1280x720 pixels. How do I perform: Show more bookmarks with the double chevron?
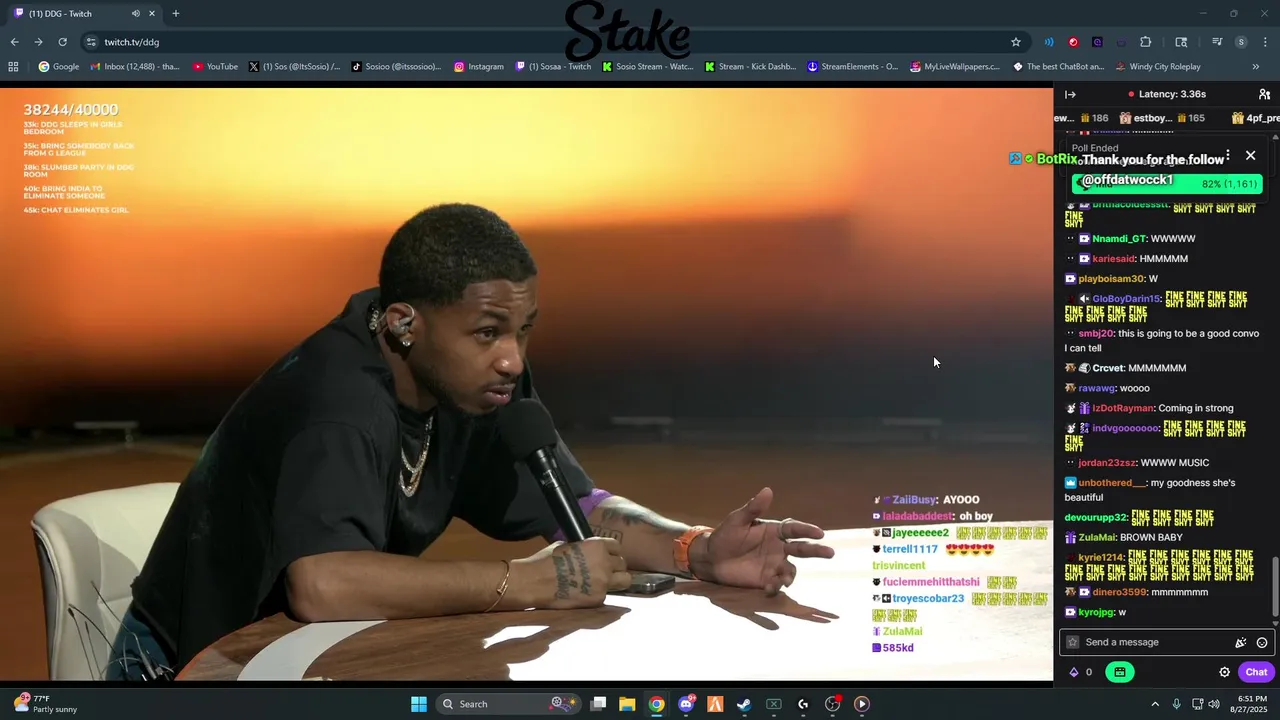1256,67
